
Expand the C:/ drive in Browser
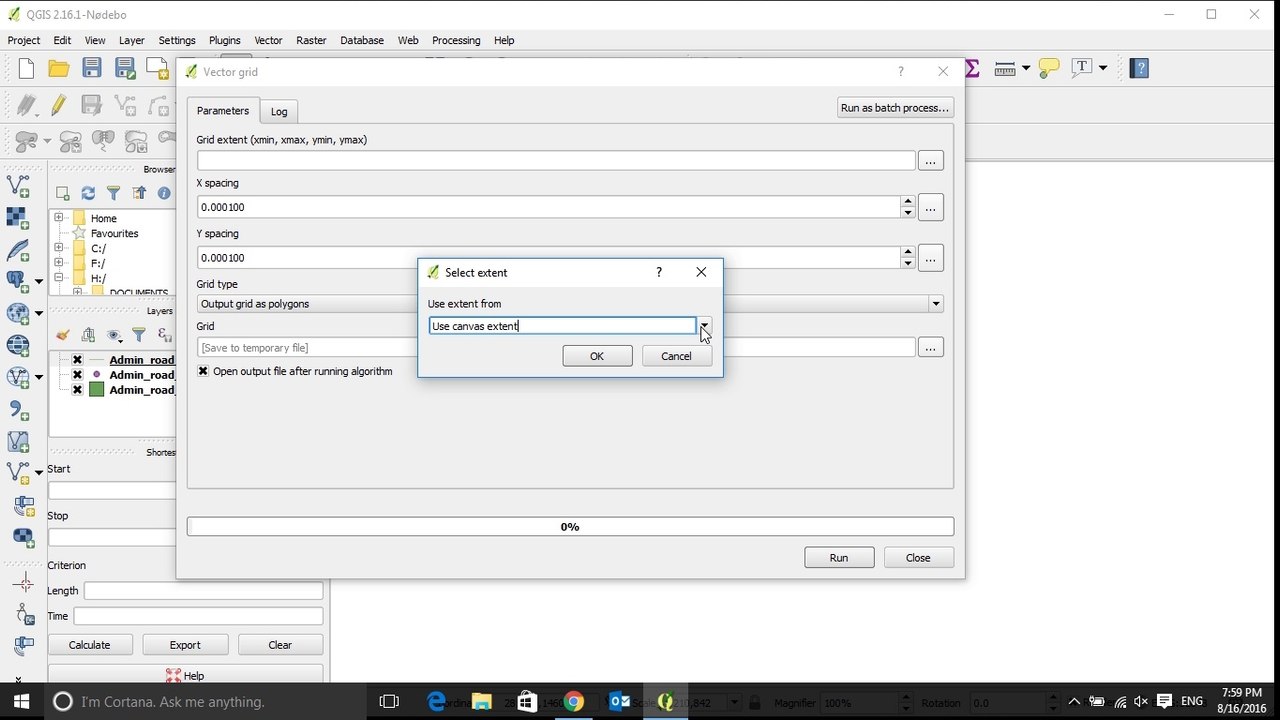[x=59, y=248]
